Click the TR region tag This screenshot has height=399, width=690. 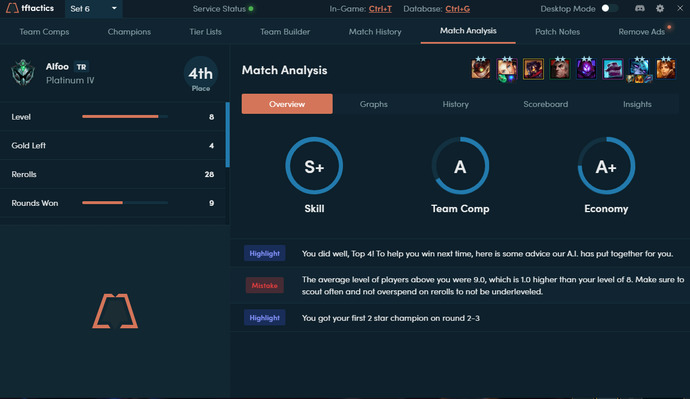81,67
